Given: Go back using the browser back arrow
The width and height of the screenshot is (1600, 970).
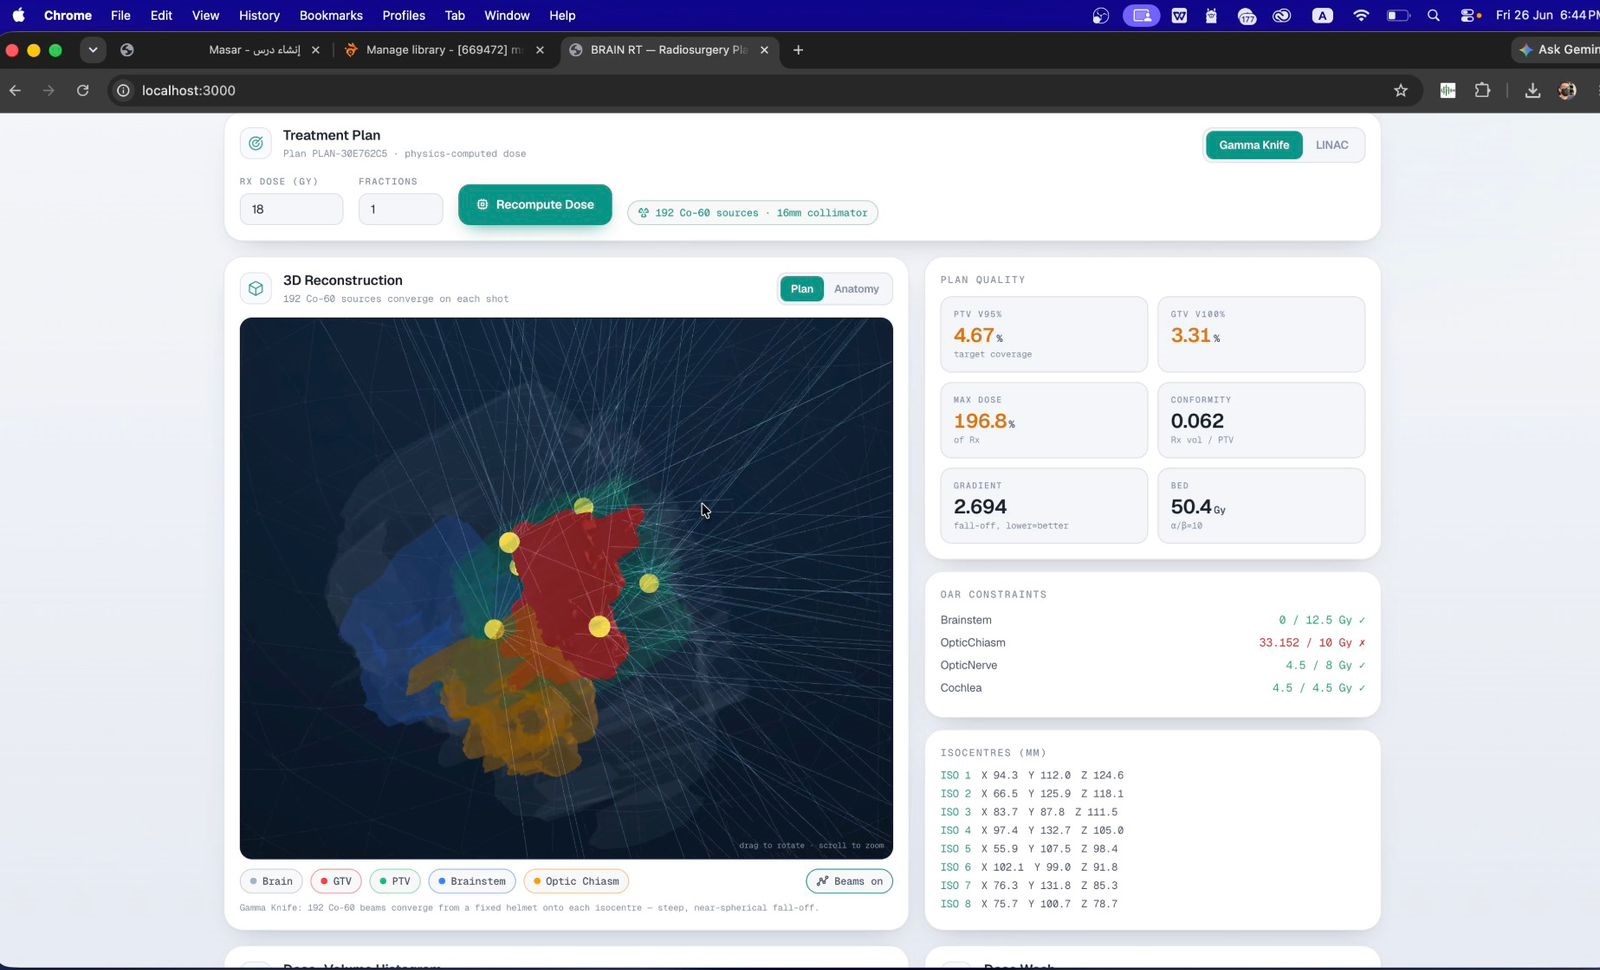Looking at the screenshot, I should [15, 90].
